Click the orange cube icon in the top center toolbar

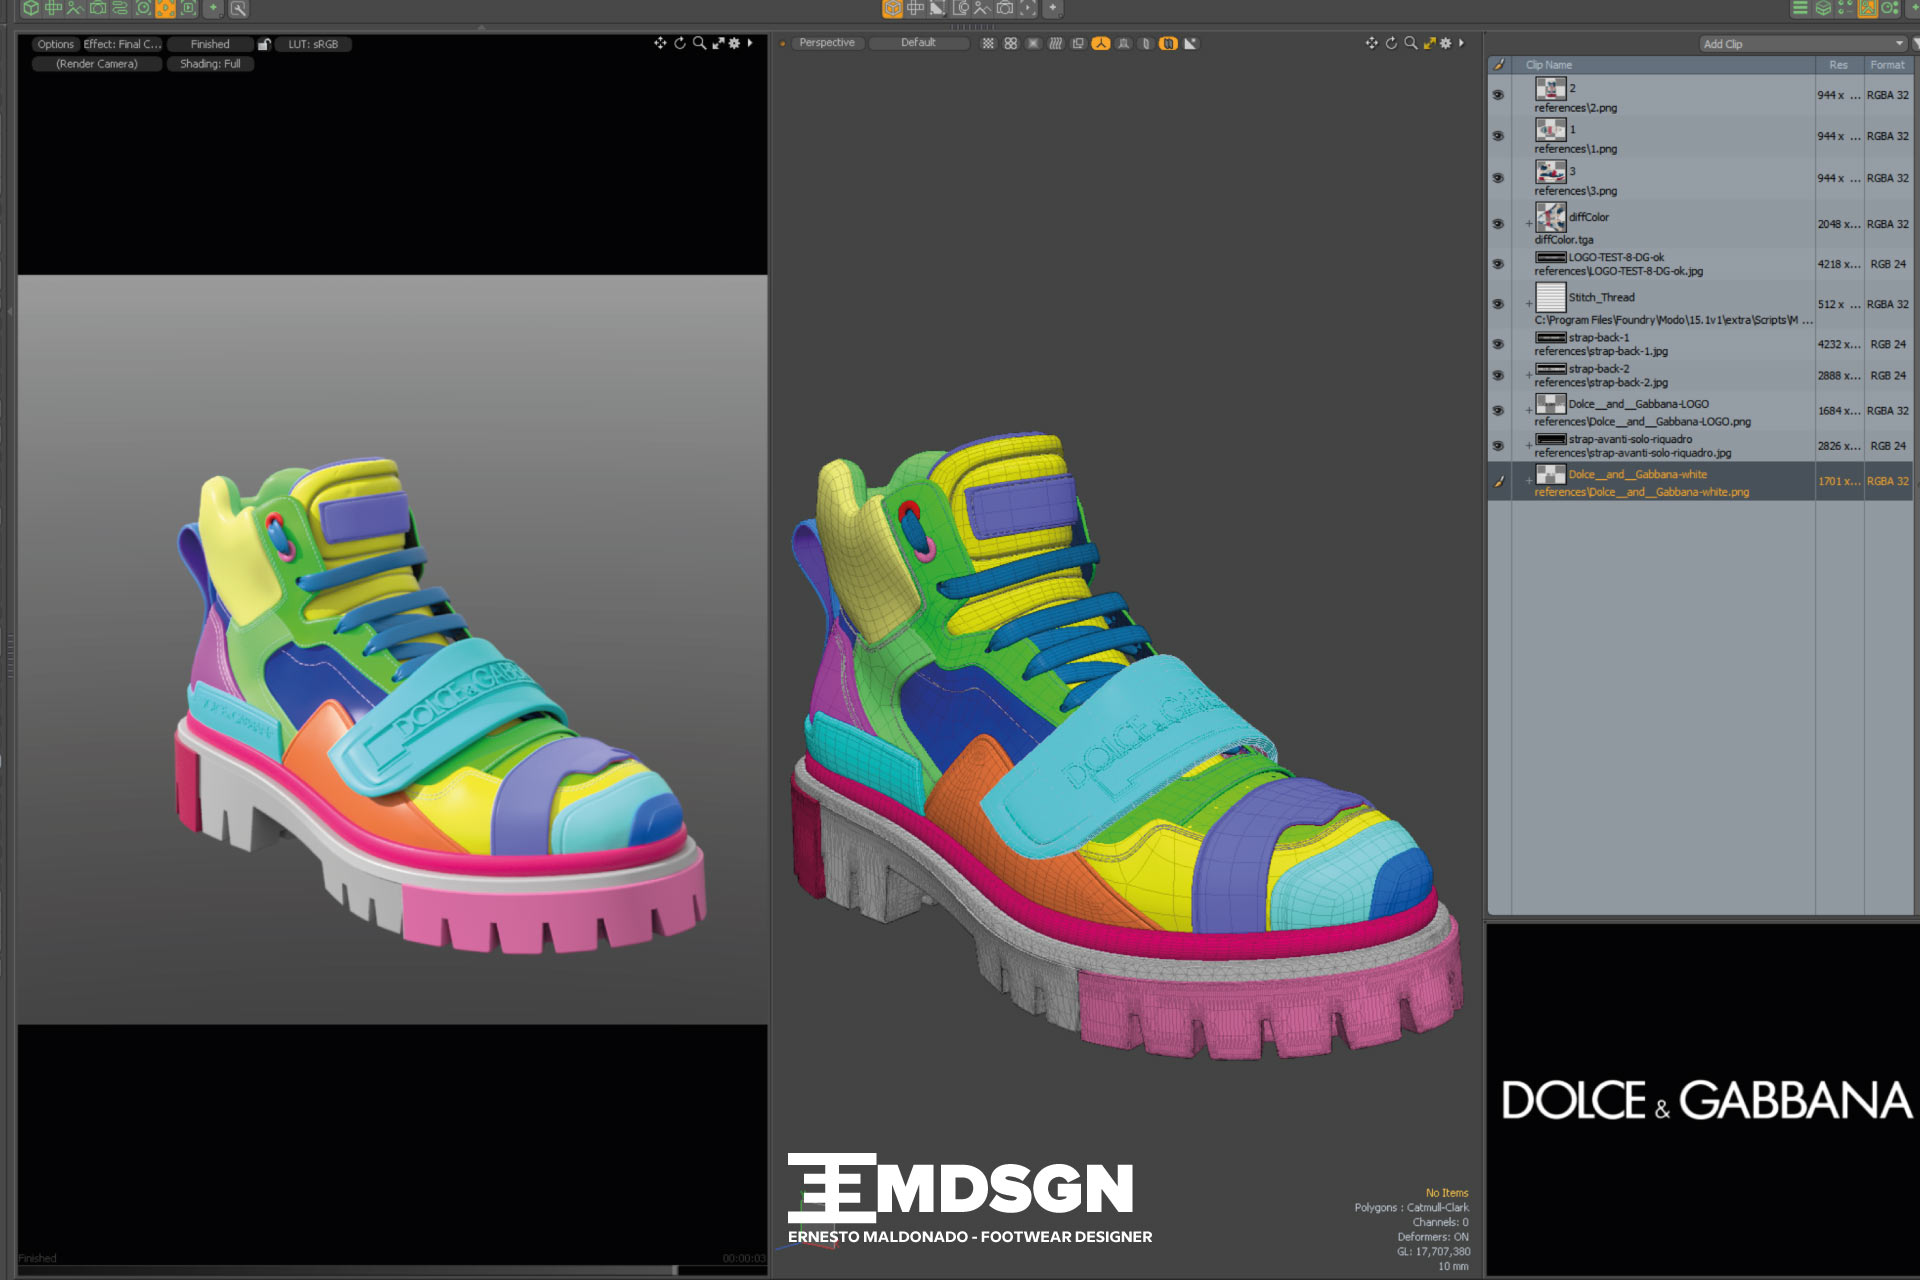pyautogui.click(x=893, y=8)
